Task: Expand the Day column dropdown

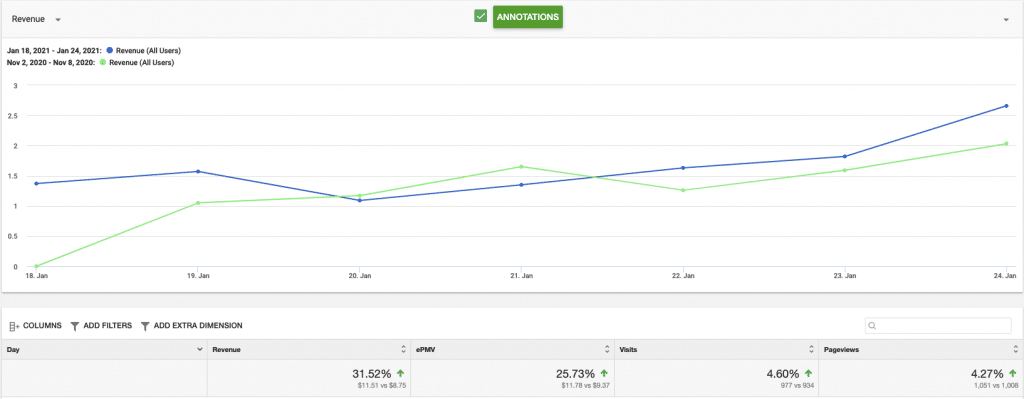Action: (200, 350)
